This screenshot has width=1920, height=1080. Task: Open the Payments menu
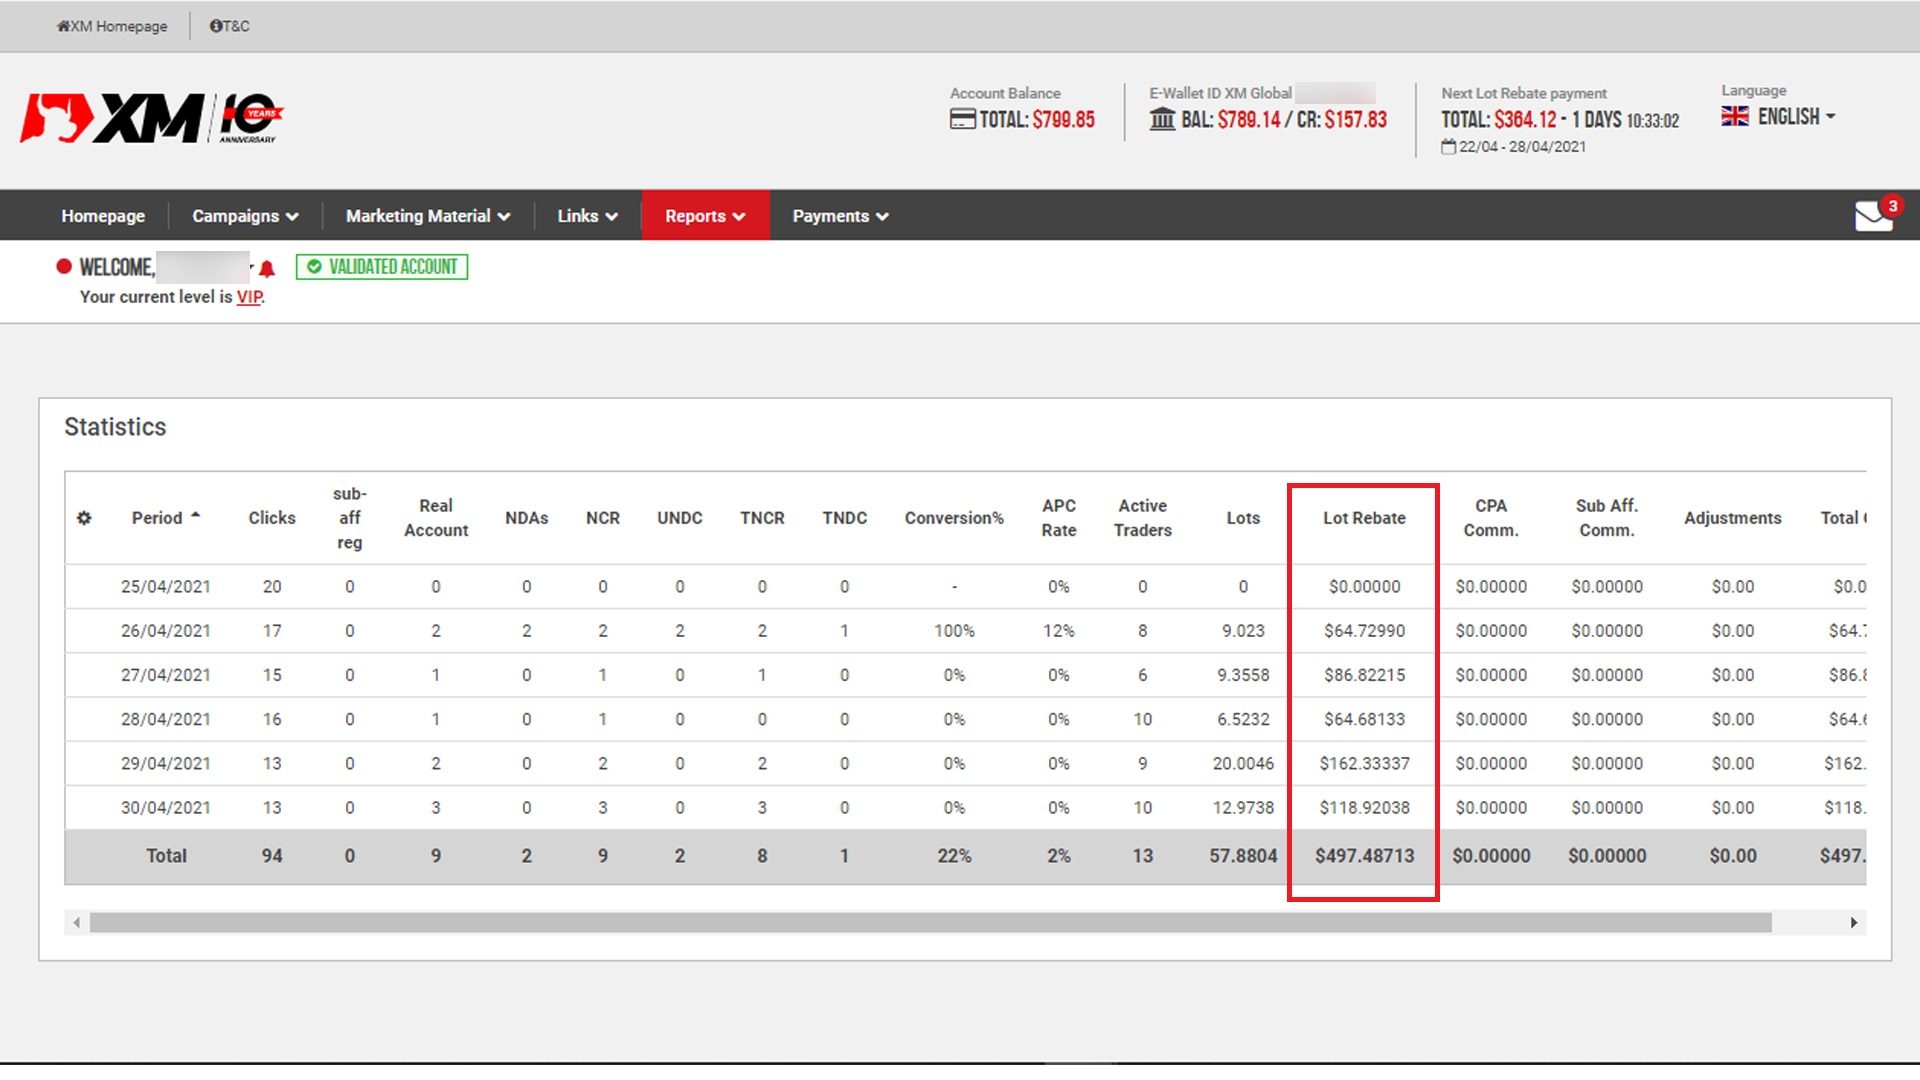point(840,216)
